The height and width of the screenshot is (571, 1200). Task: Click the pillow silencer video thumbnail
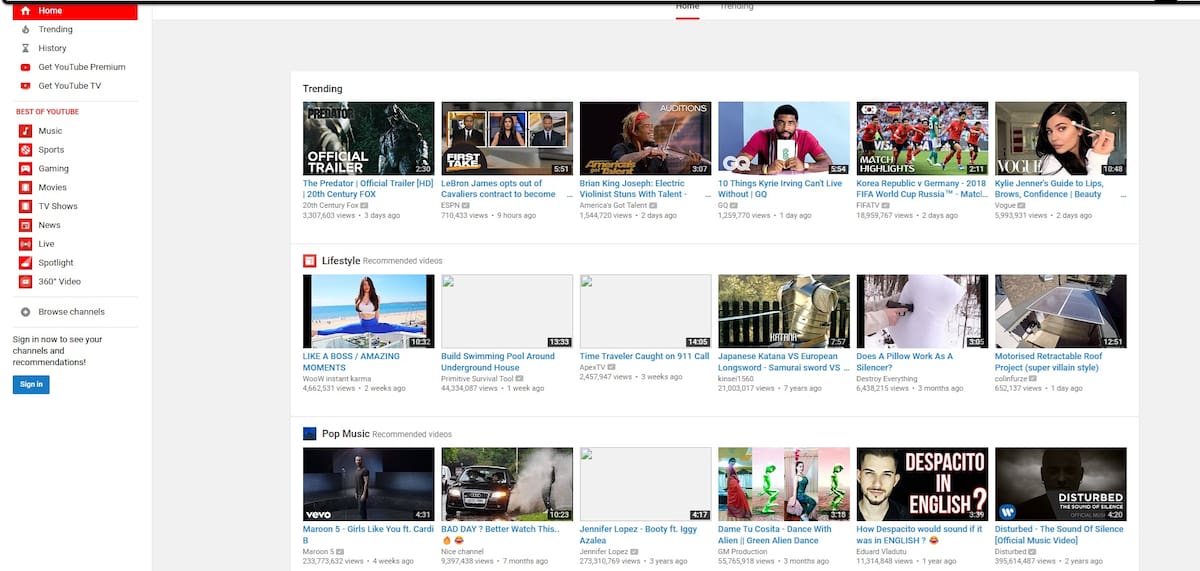coord(923,311)
